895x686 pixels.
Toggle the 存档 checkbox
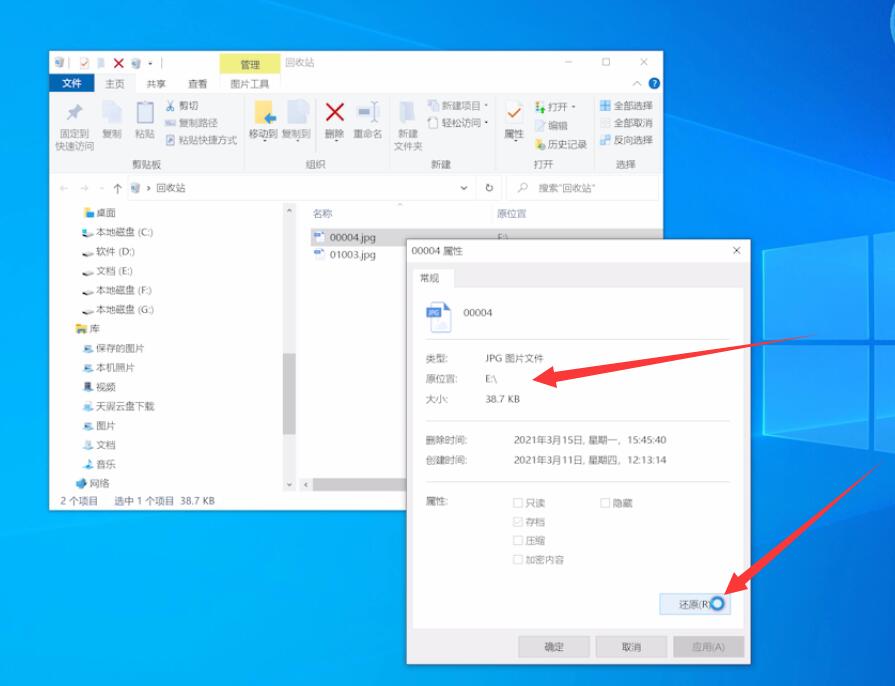pyautogui.click(x=518, y=522)
